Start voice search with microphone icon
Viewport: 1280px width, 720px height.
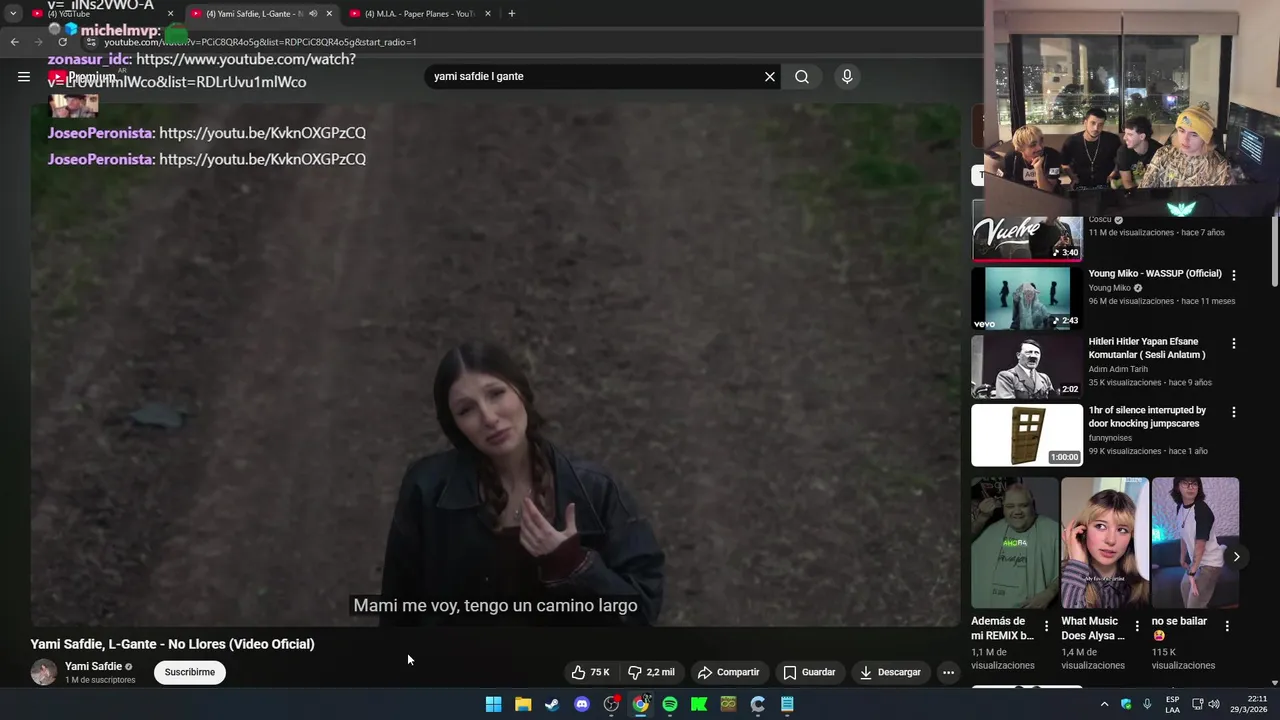[847, 76]
